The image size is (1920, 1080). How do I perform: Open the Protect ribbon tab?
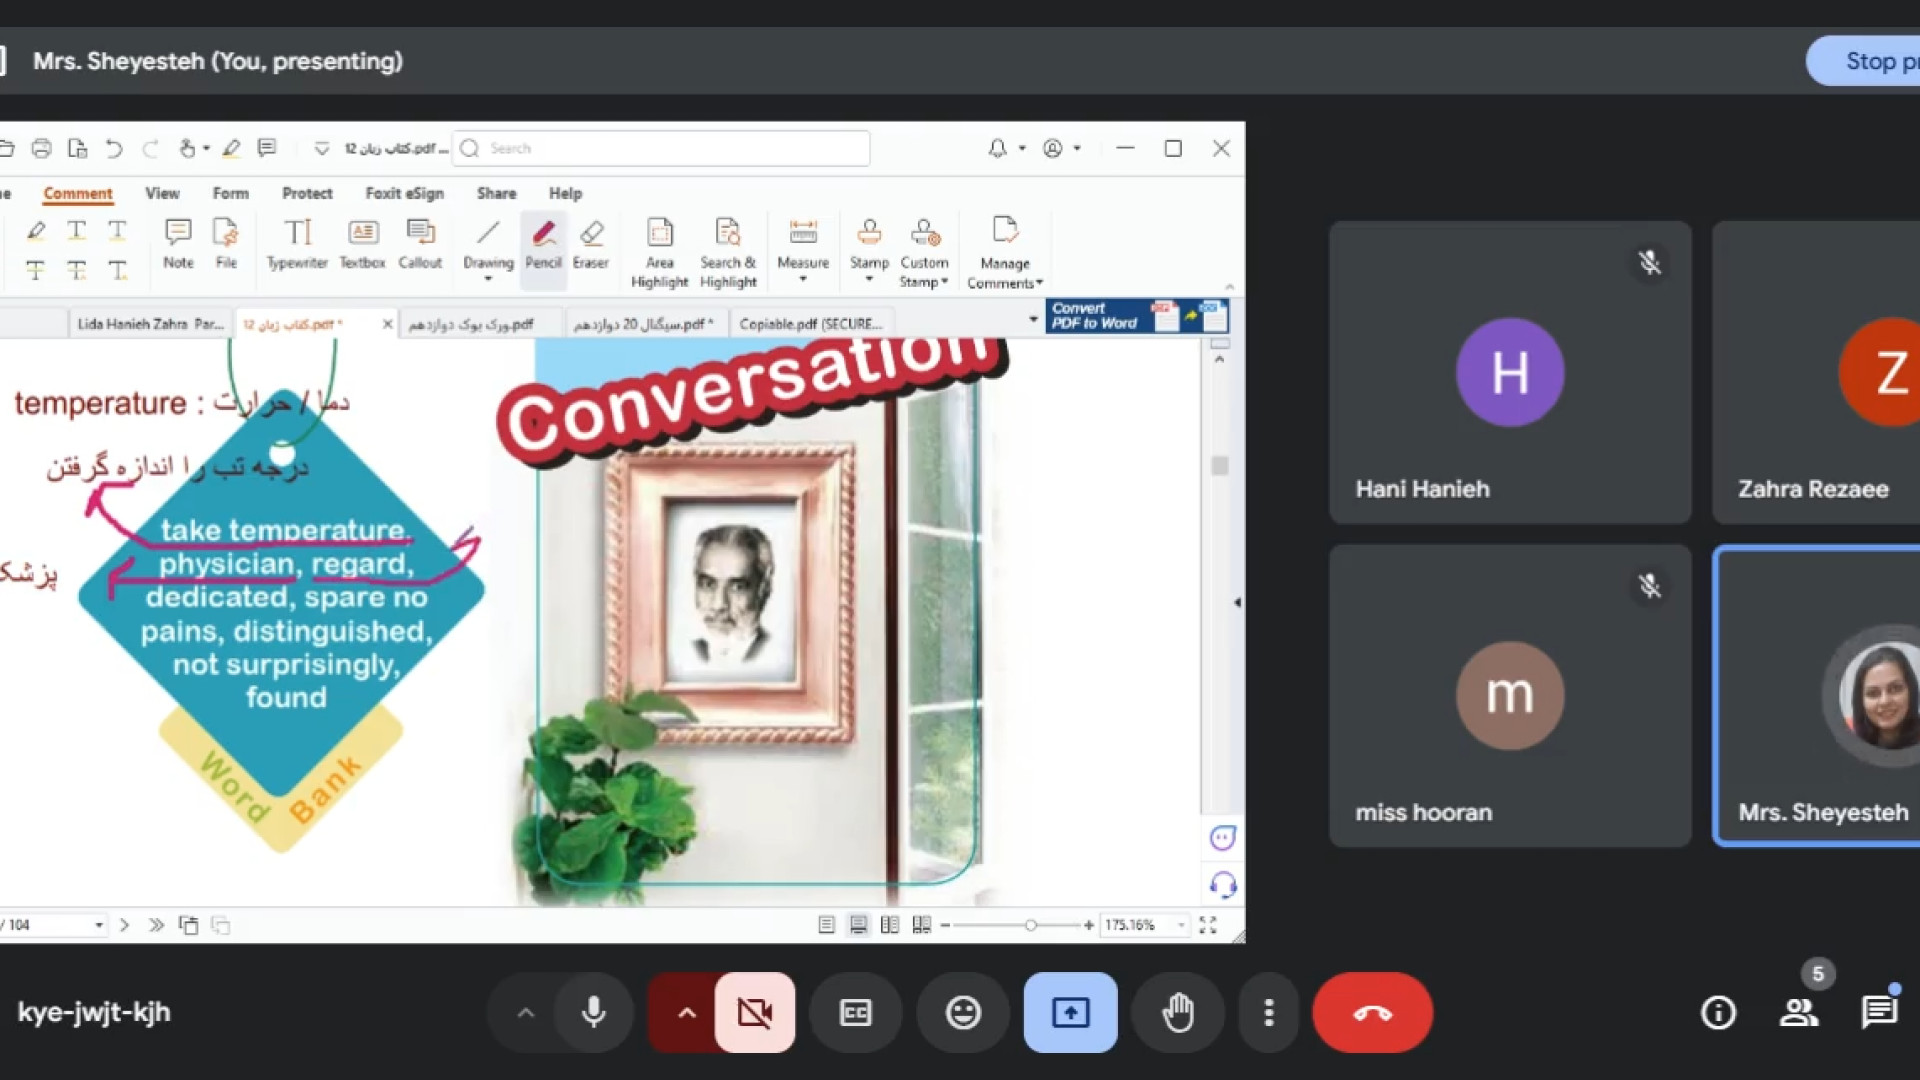click(x=306, y=193)
